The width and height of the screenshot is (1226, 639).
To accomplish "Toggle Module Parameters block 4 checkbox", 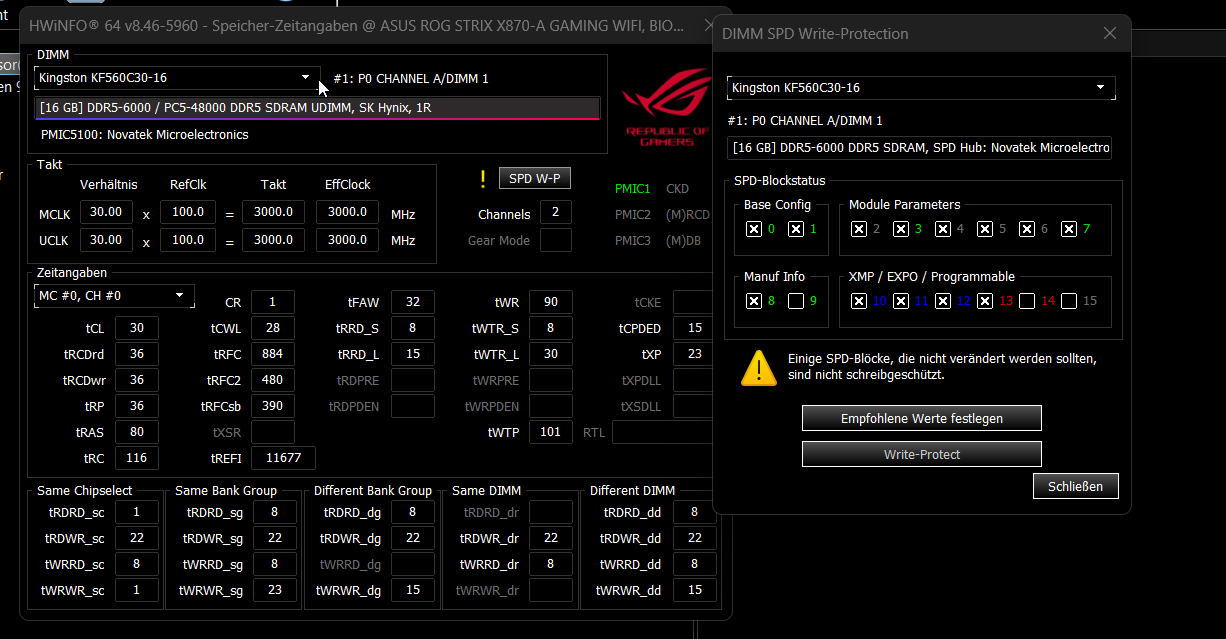I will 943,229.
